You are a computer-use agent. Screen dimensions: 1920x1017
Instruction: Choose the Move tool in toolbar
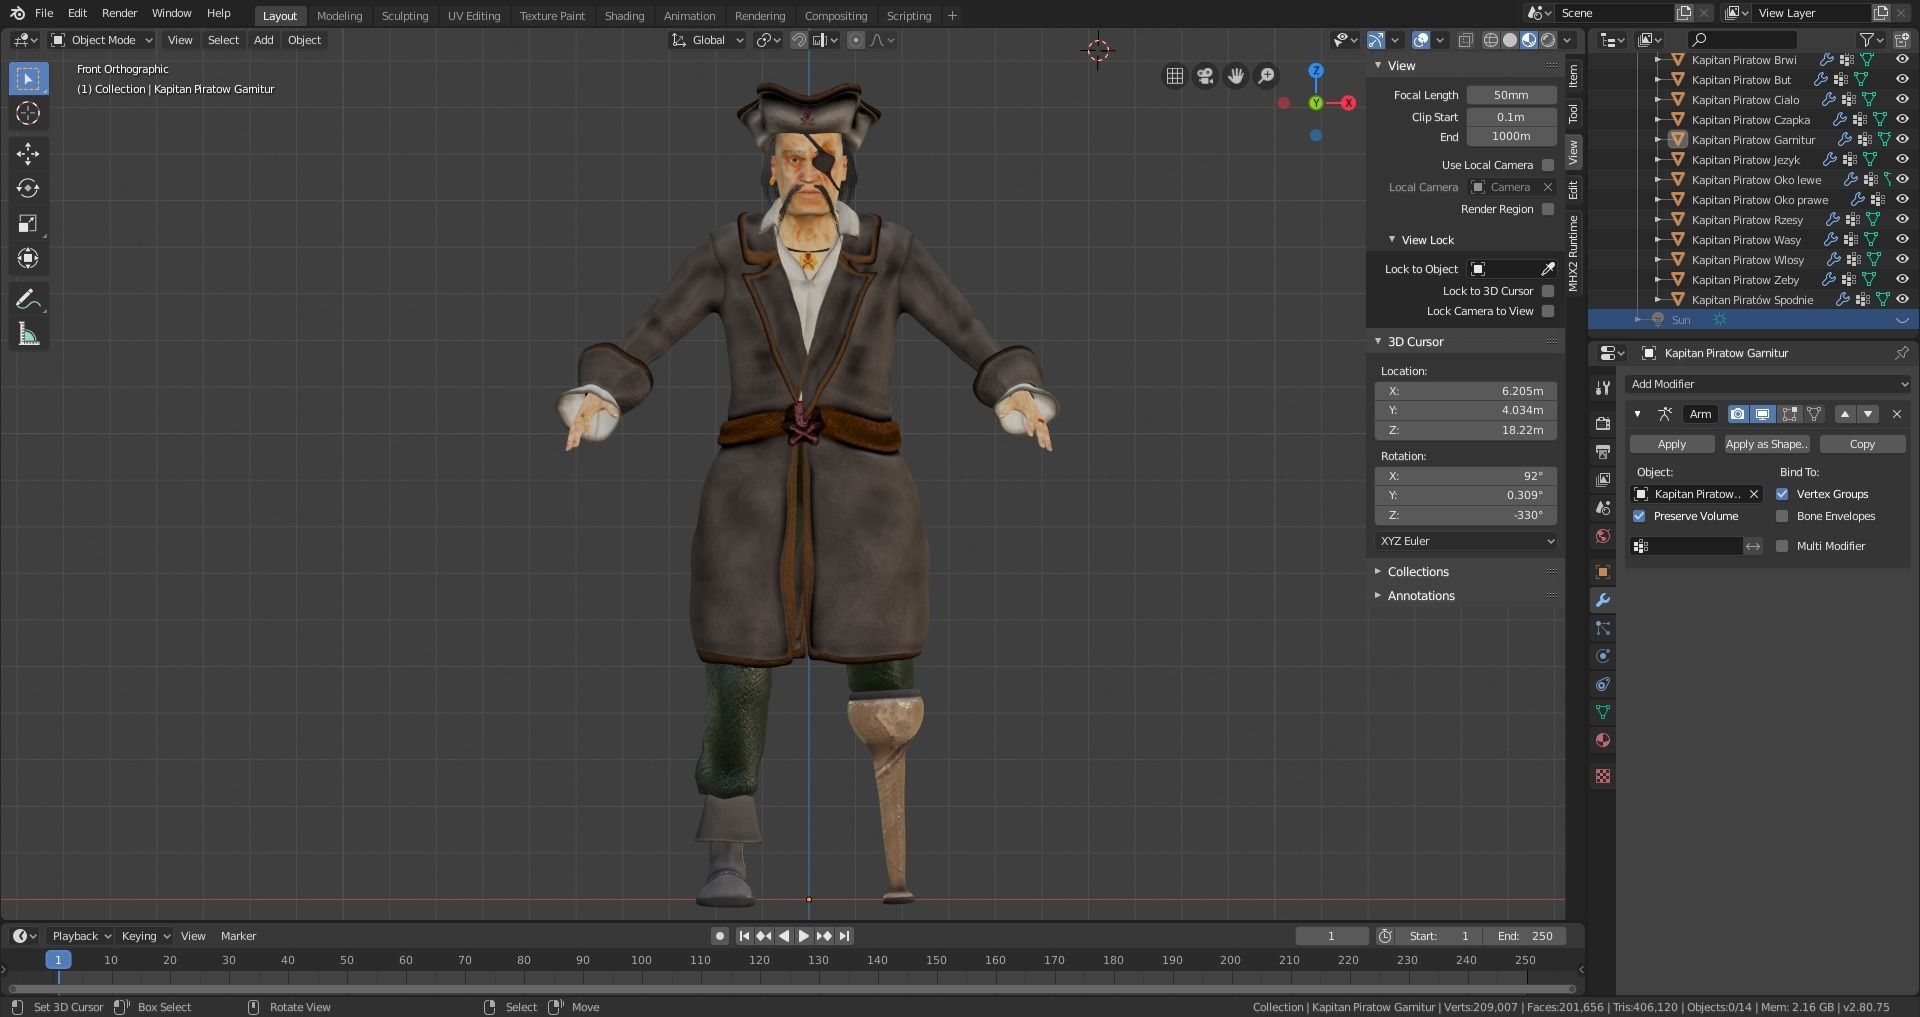tap(28, 153)
